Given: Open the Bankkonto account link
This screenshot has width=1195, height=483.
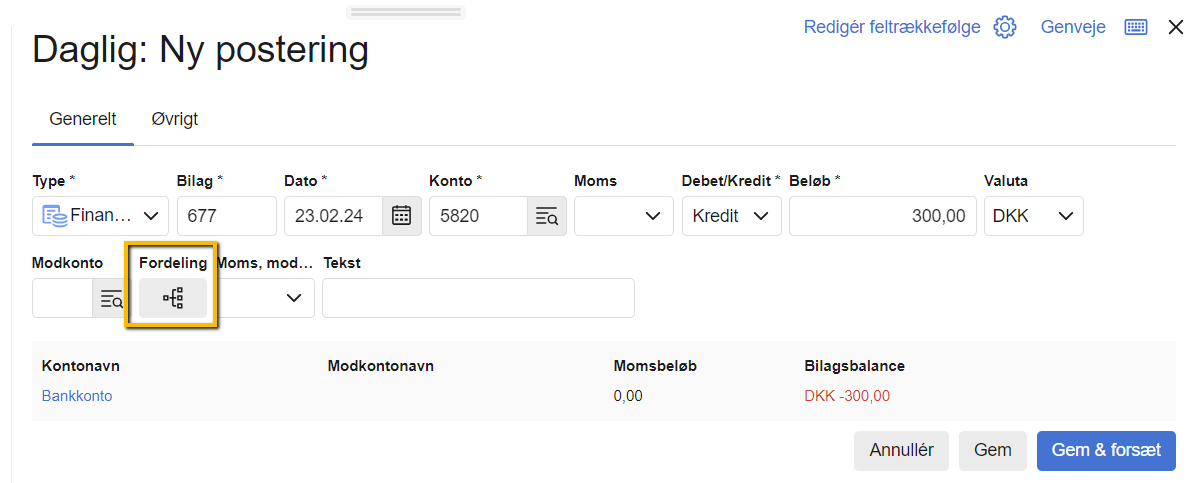Looking at the screenshot, I should (77, 396).
